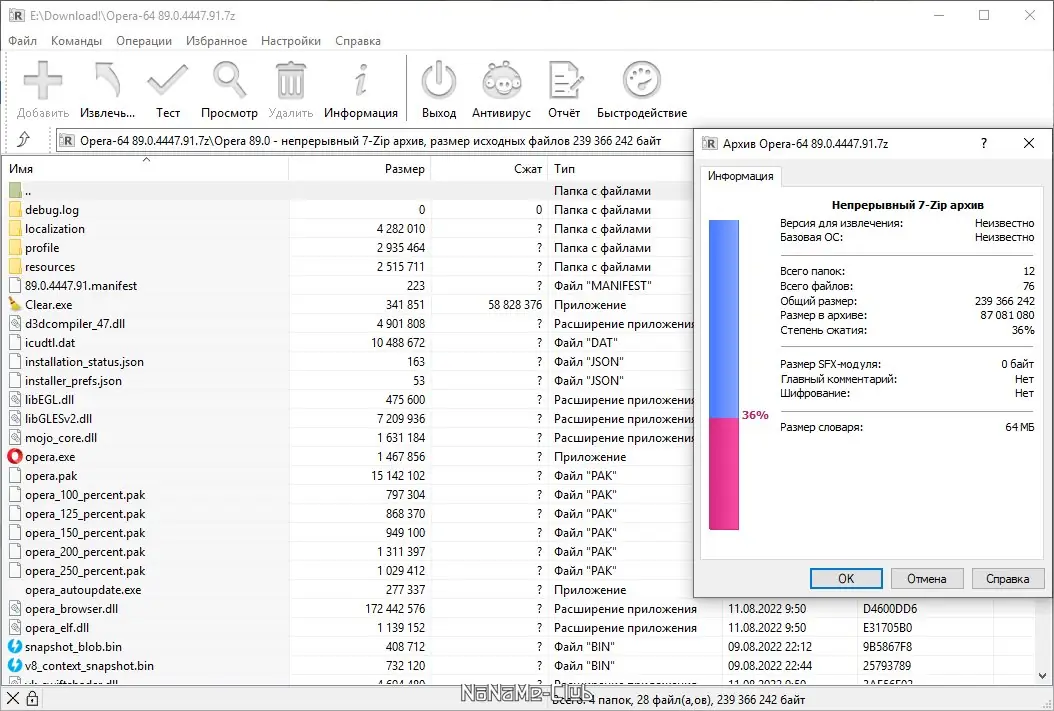Click the Удалить (Delete) trash icon
This screenshot has width=1054, height=711.
[291, 81]
